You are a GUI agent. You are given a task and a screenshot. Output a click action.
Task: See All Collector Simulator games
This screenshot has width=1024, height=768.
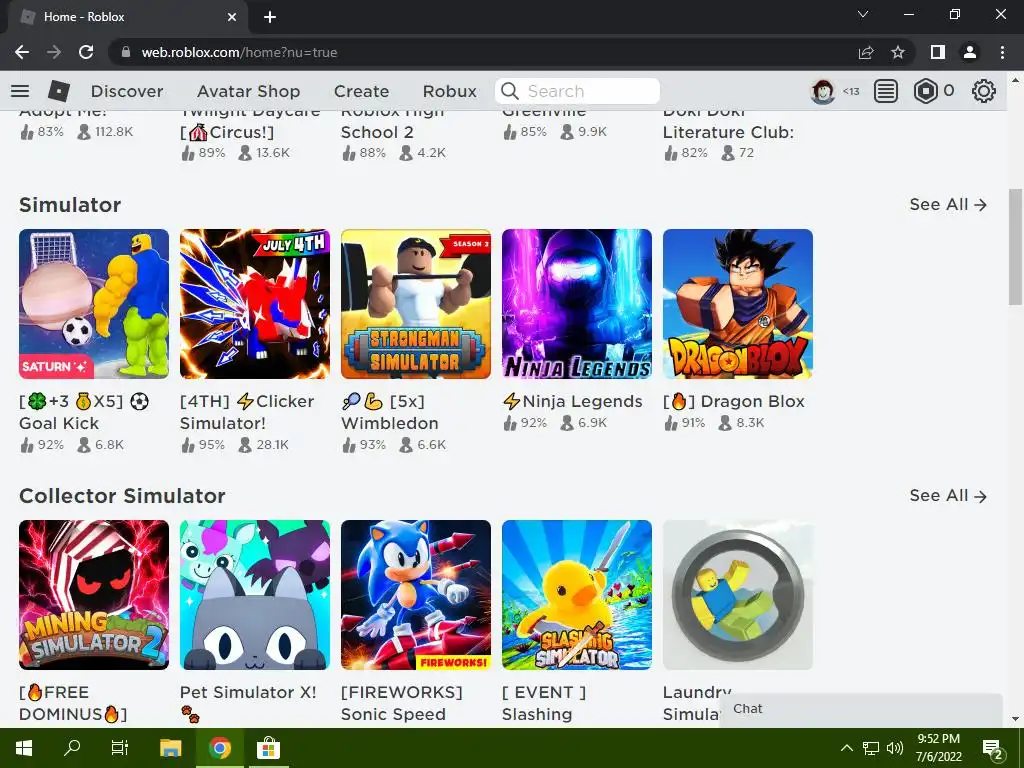coord(948,496)
